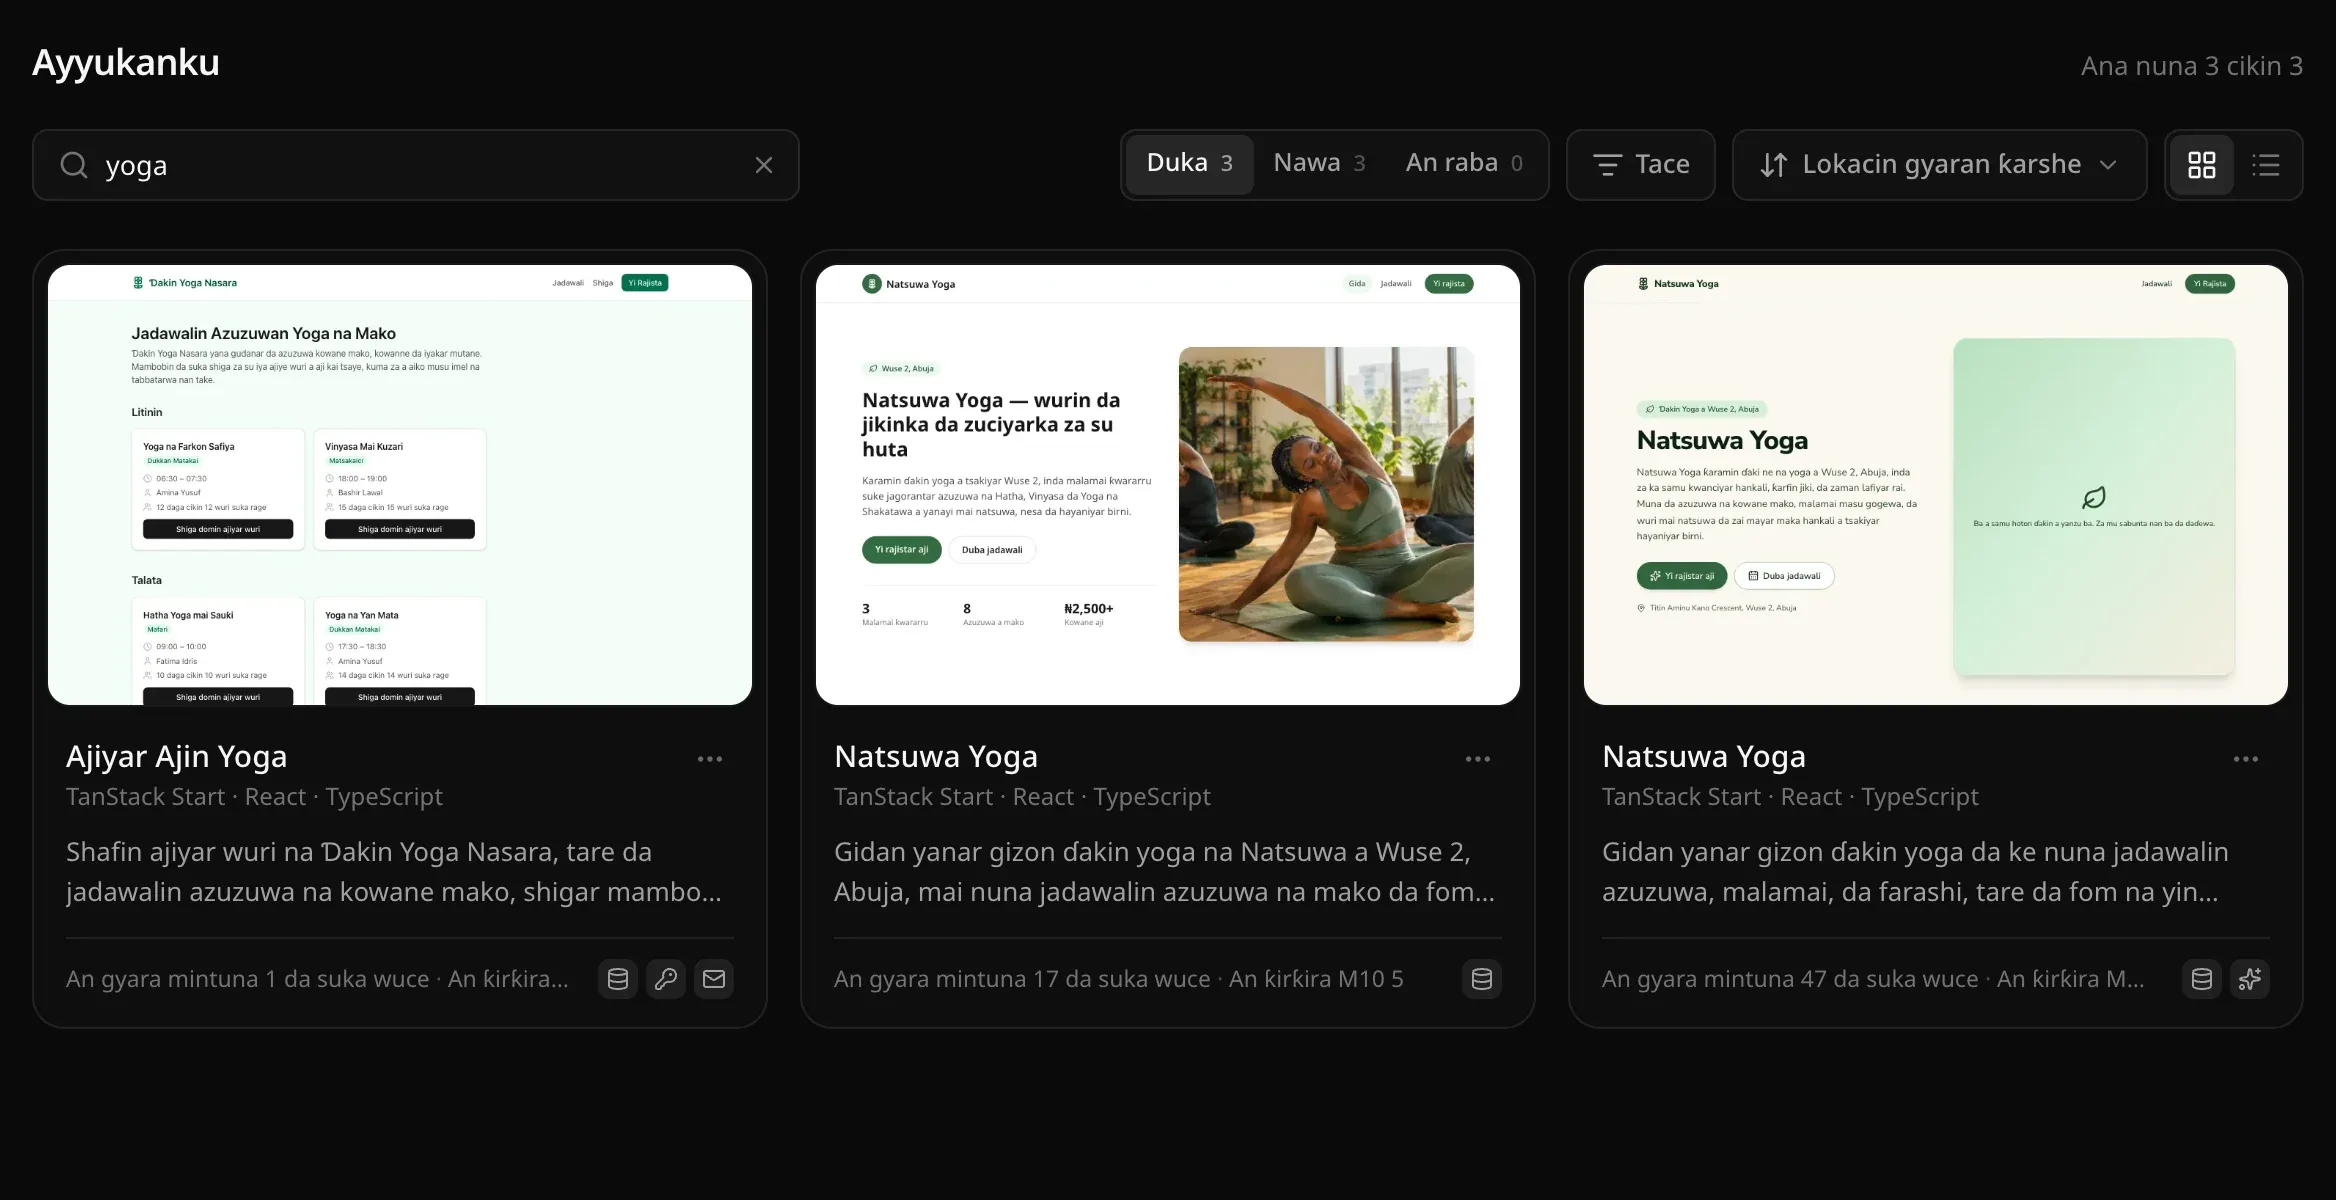
Task: Click database icon on M10 5 card
Action: [1482, 979]
